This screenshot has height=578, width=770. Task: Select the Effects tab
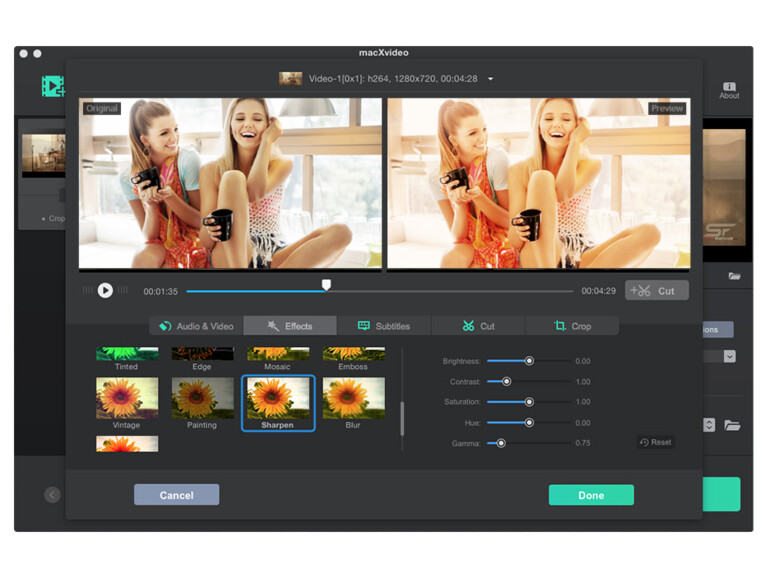290,326
